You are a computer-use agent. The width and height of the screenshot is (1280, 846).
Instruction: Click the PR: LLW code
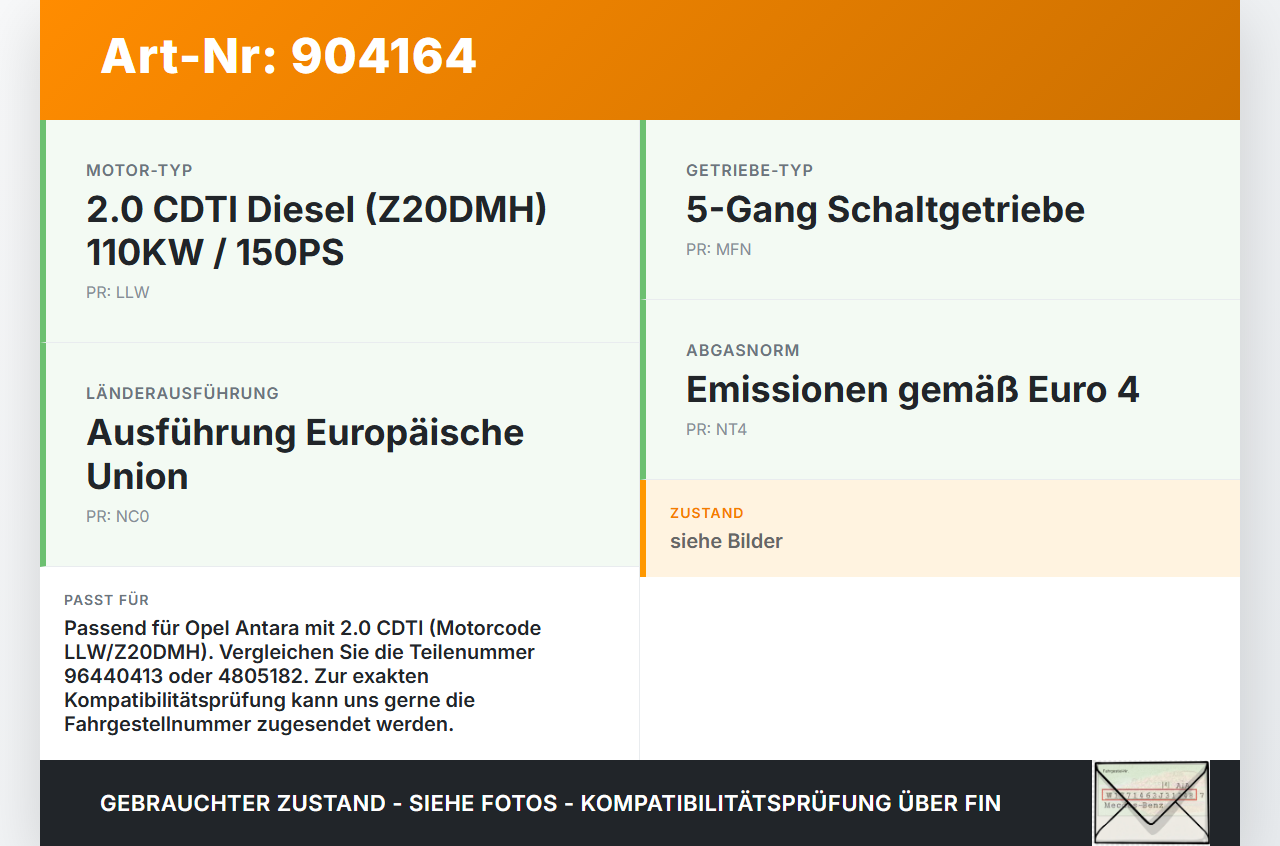tap(118, 293)
